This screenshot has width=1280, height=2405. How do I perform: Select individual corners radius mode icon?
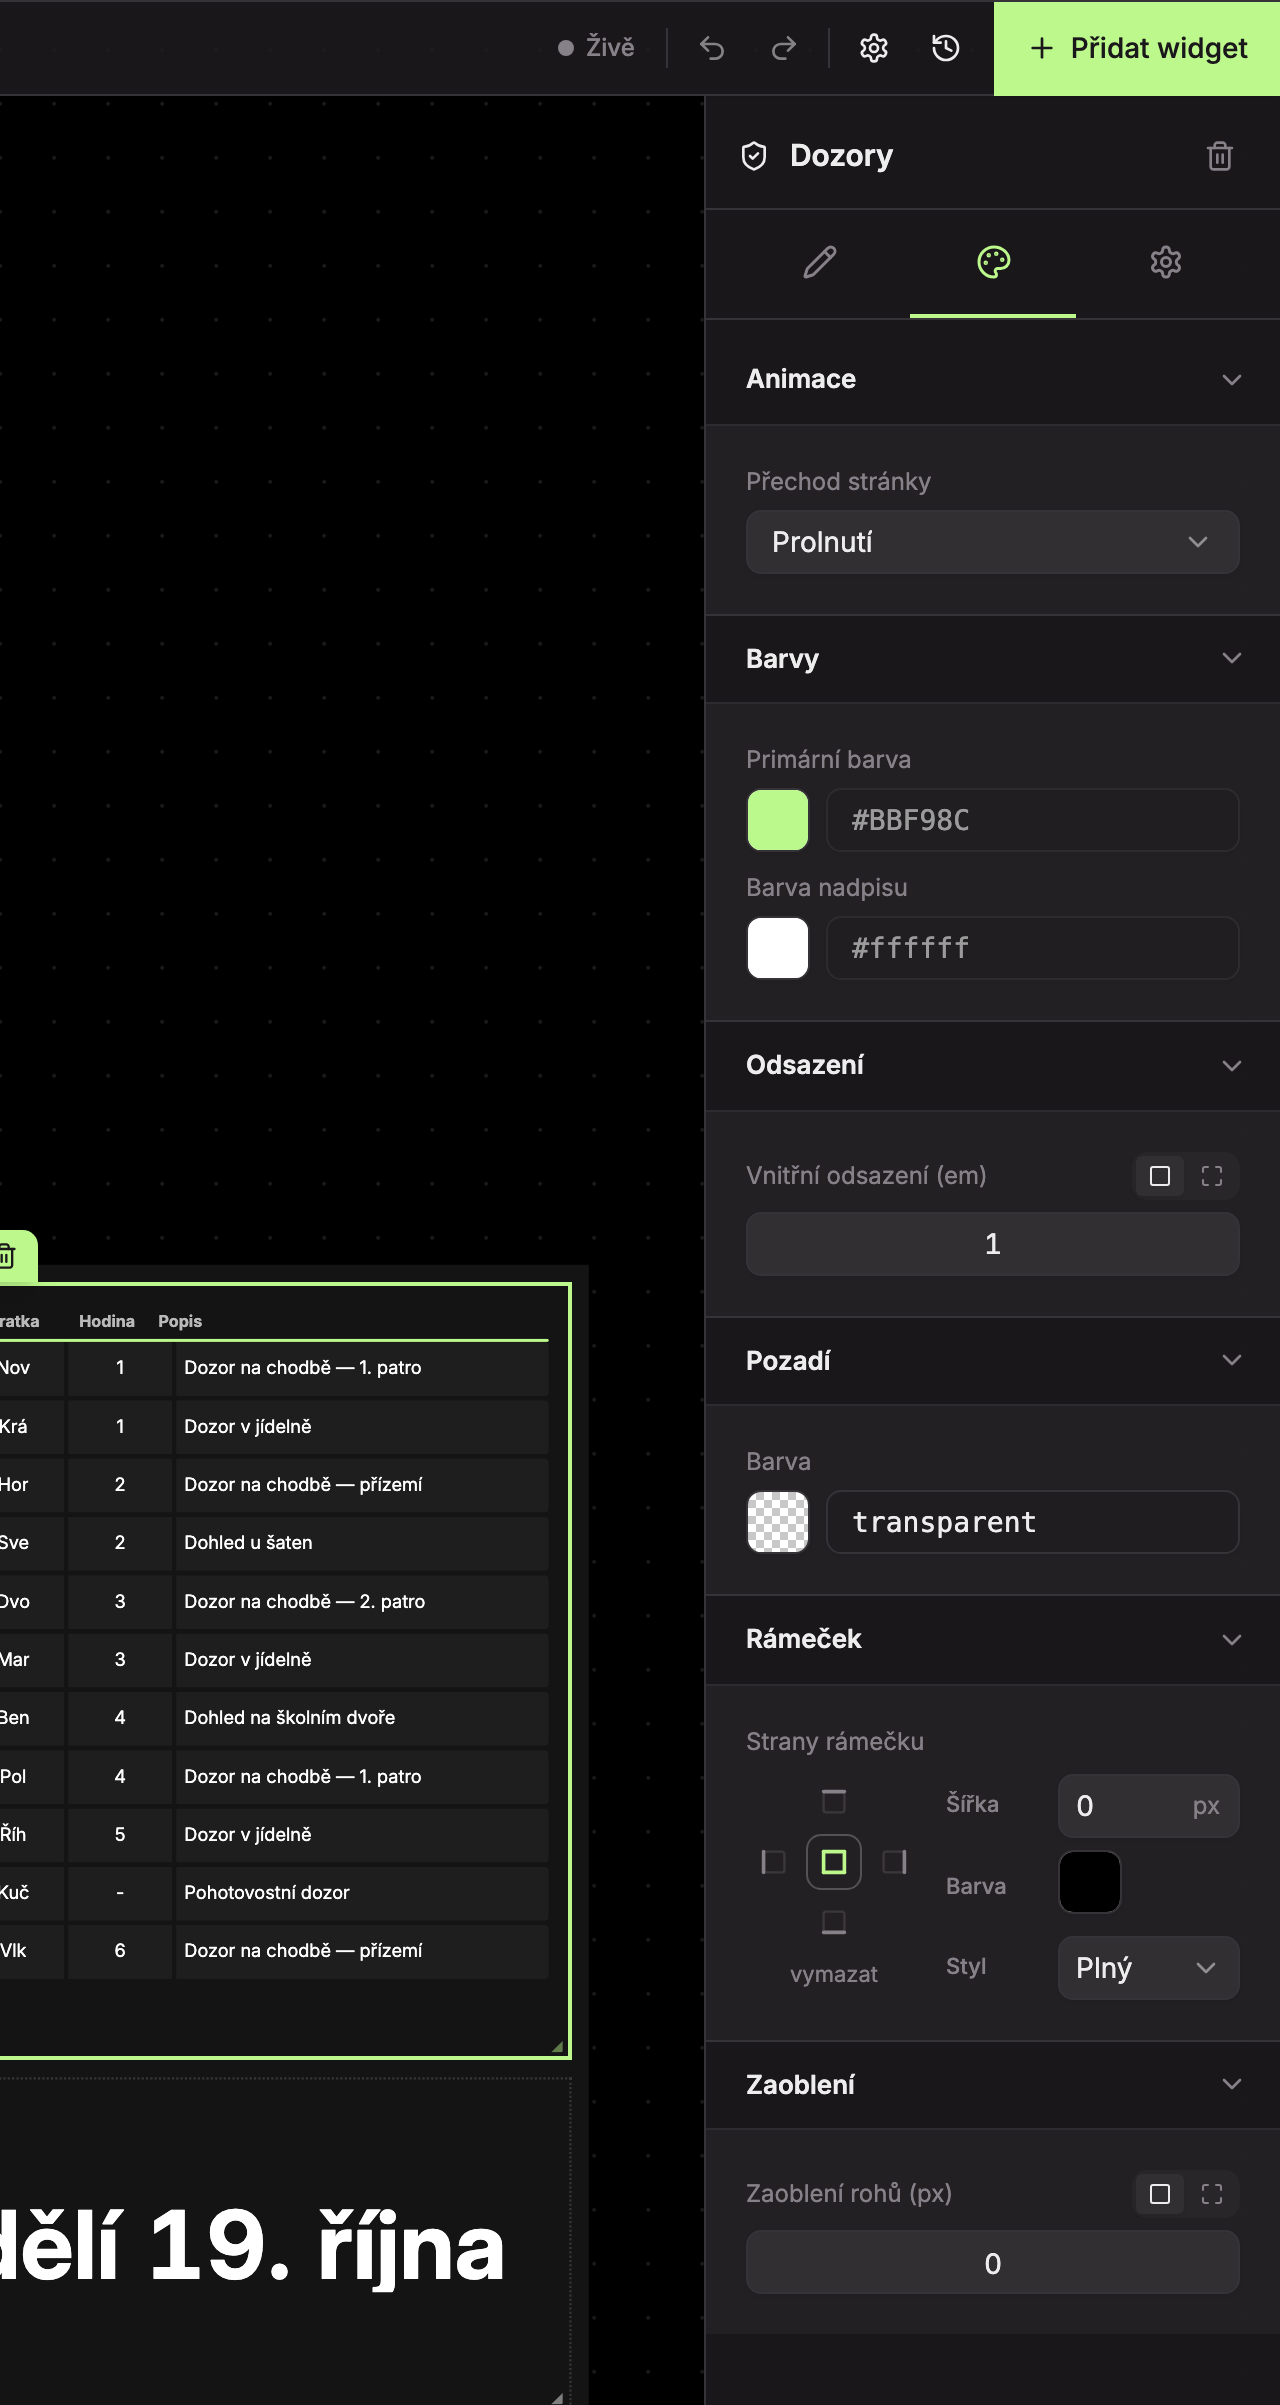[x=1212, y=2194]
